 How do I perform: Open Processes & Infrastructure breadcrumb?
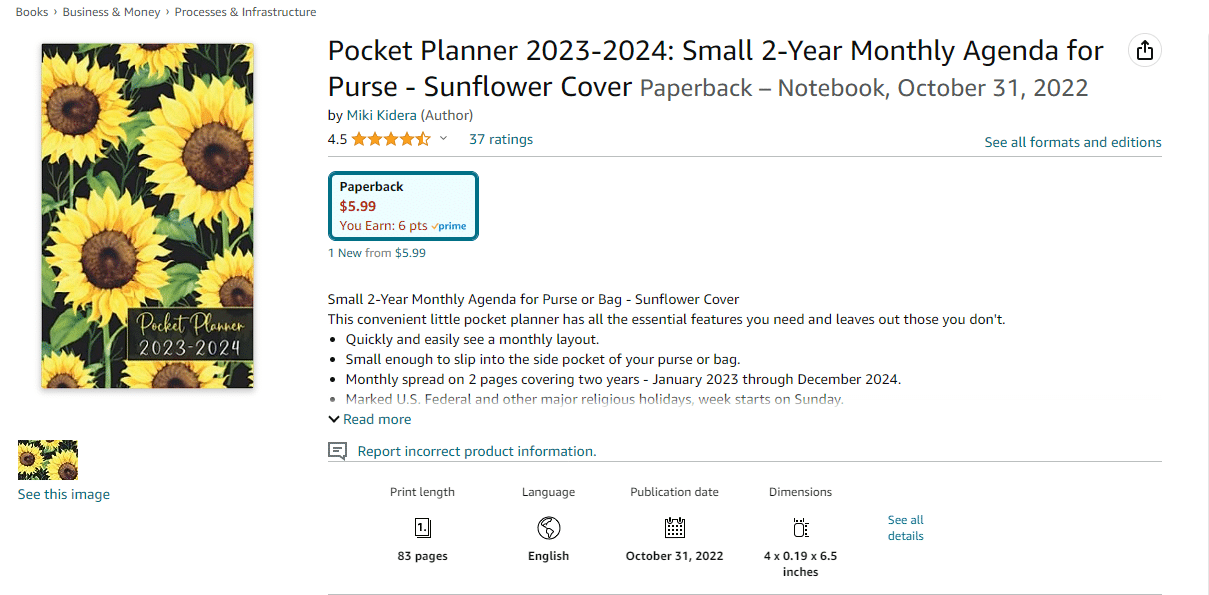[245, 12]
